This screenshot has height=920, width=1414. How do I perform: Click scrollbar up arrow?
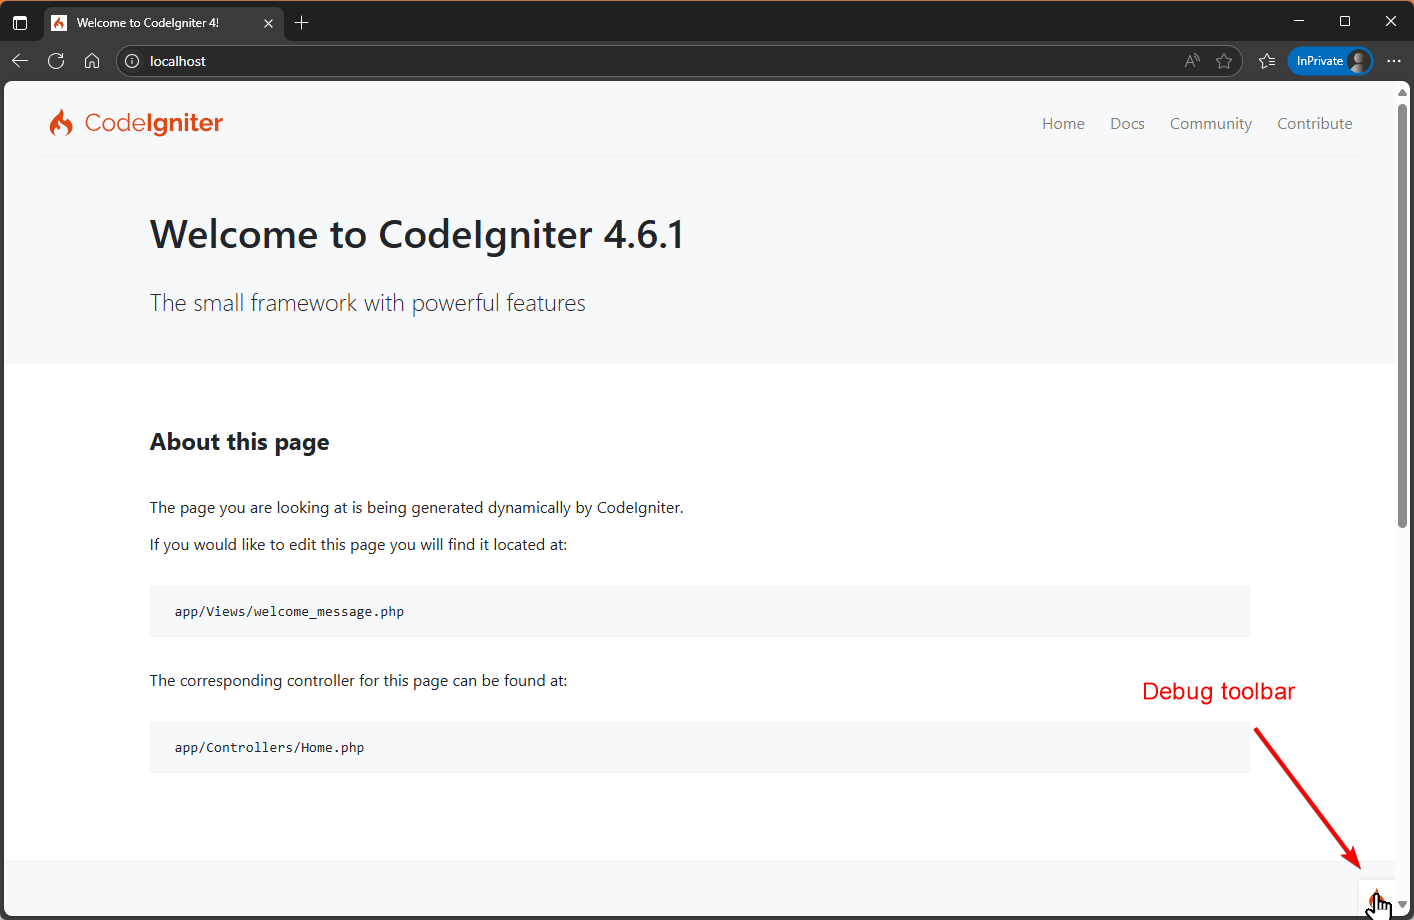(1402, 92)
